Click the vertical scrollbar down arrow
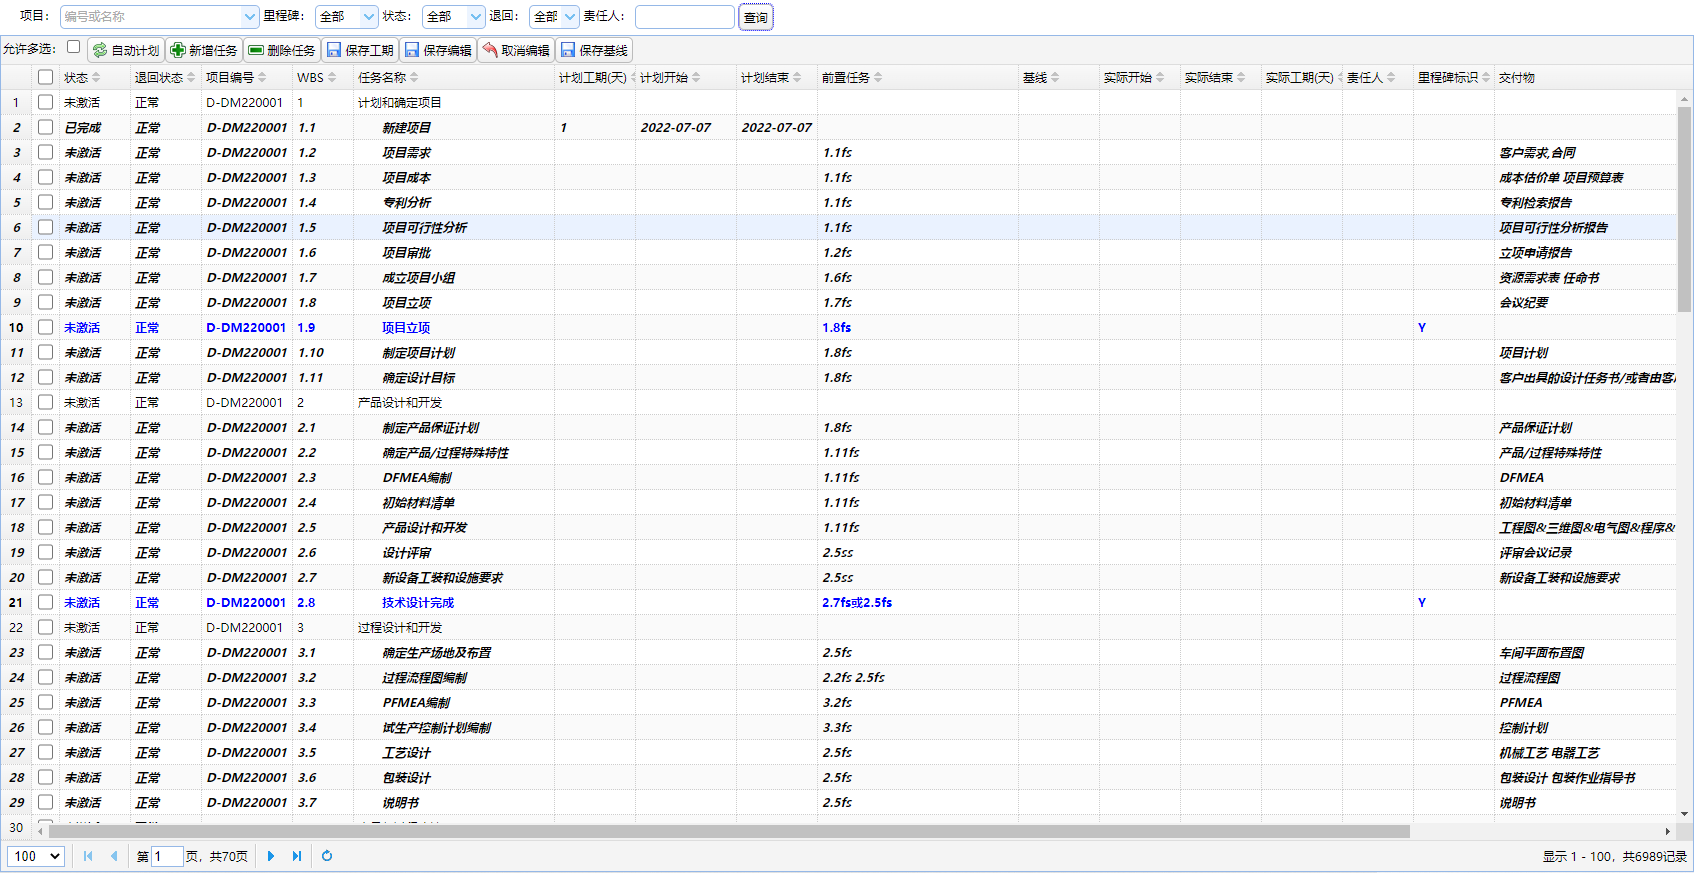The image size is (1694, 873). pos(1685,814)
